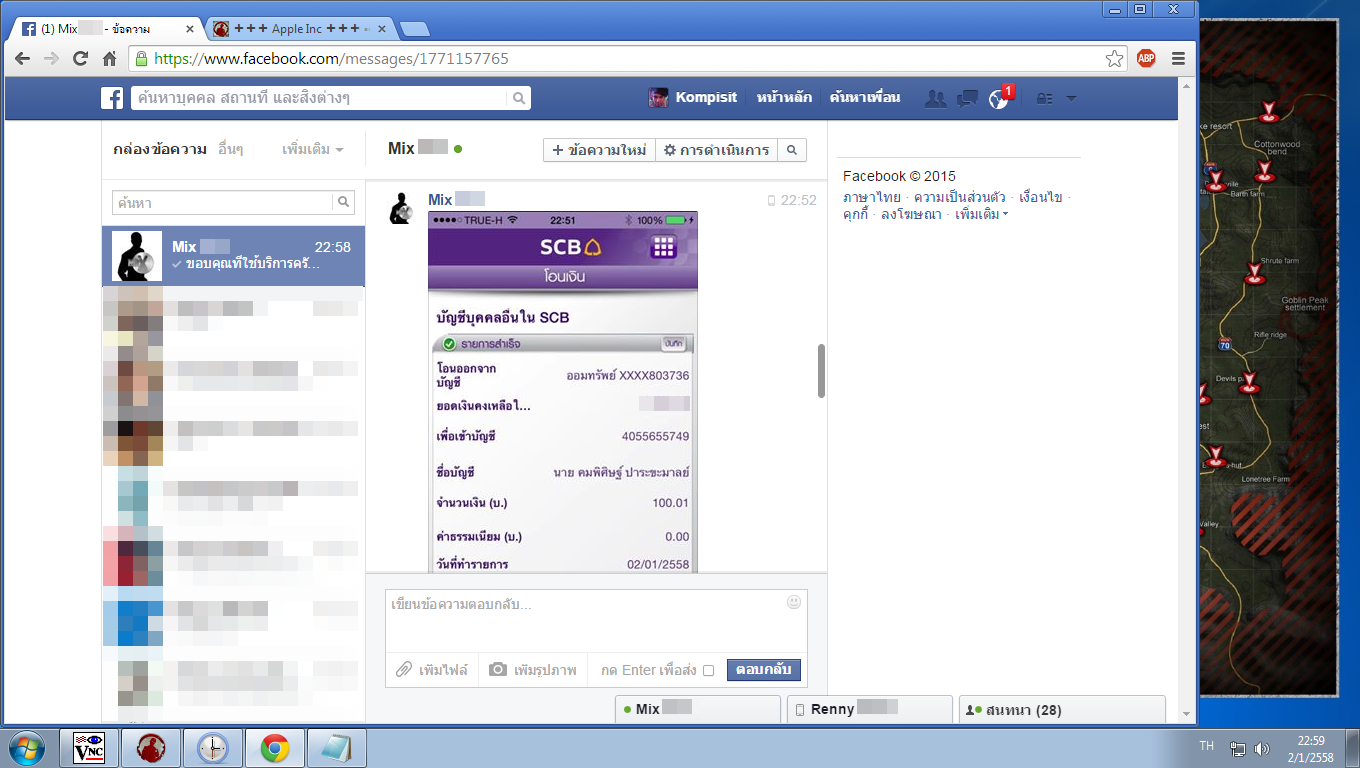The height and width of the screenshot is (768, 1360).
Task: Open the red round taskbar icon
Action: click(152, 748)
